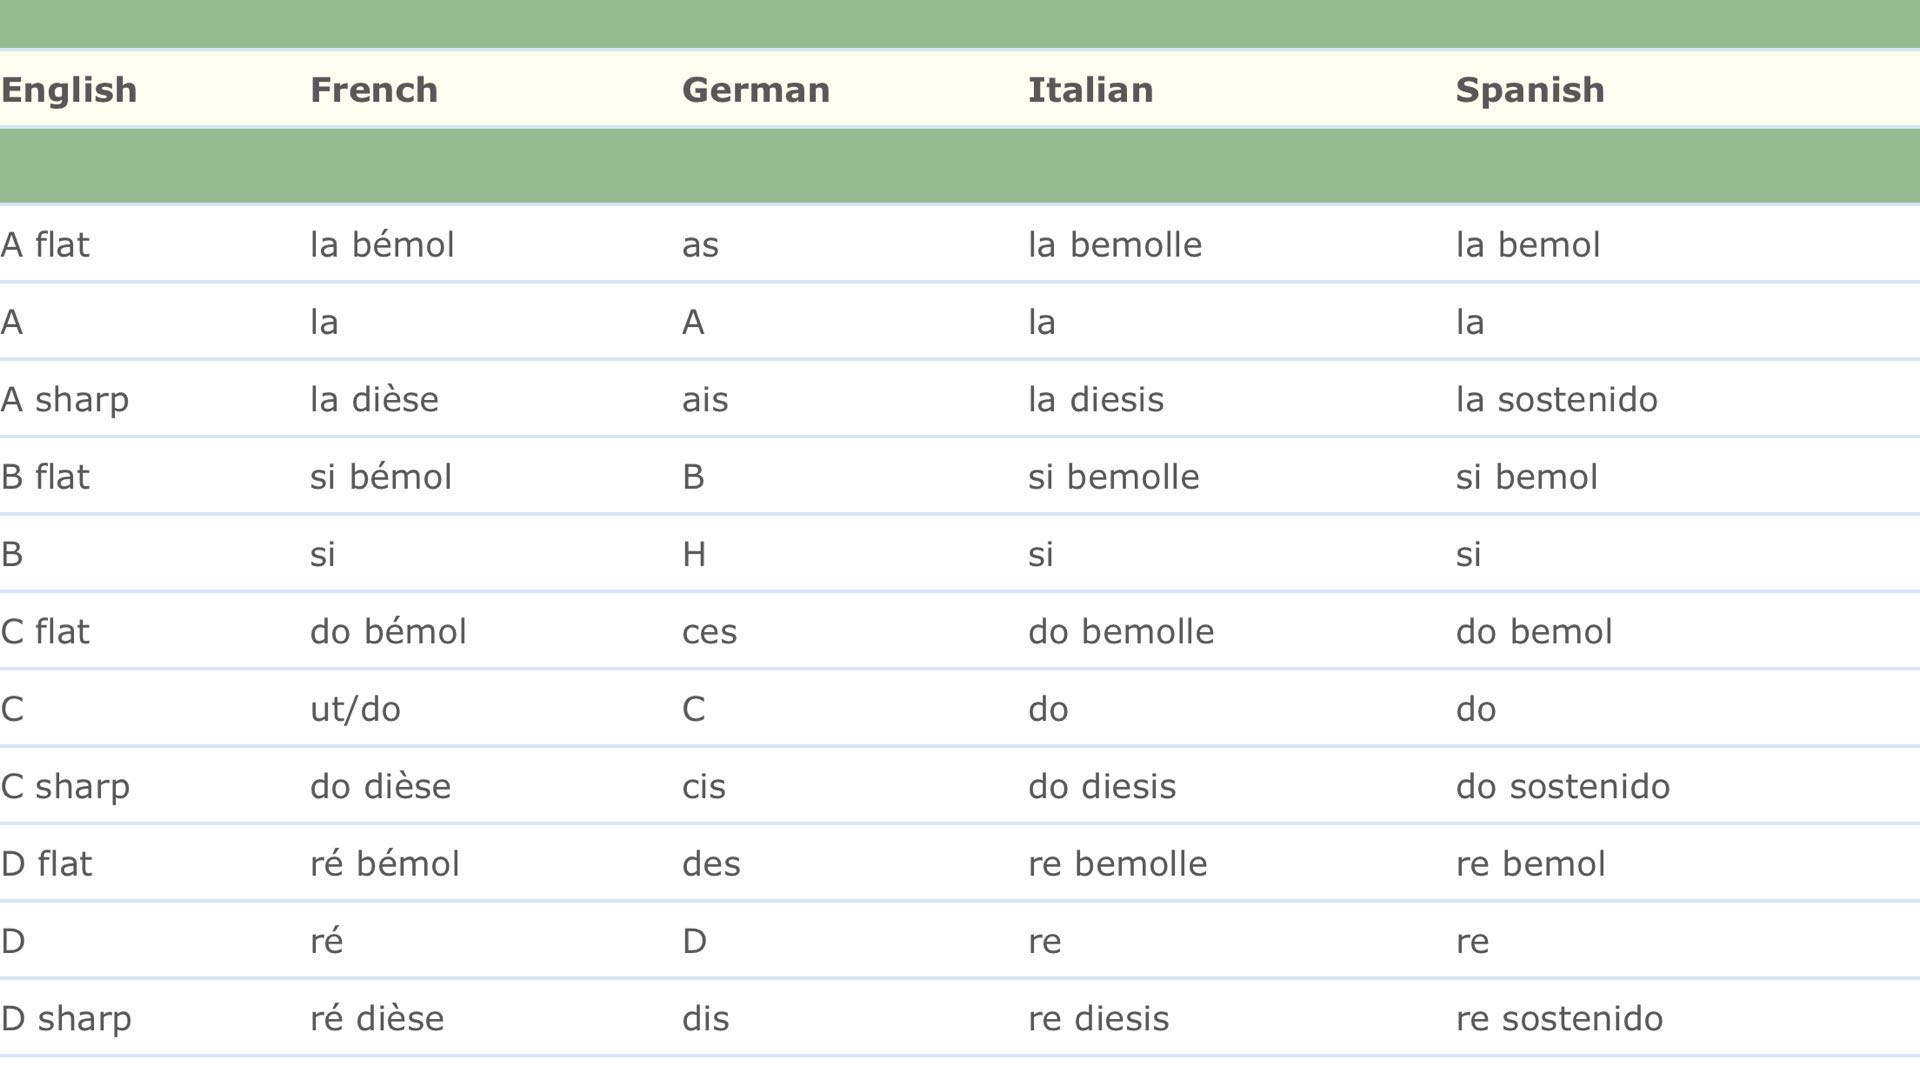Click the German 'ces' cell
The width and height of the screenshot is (1920, 1080).
709,632
